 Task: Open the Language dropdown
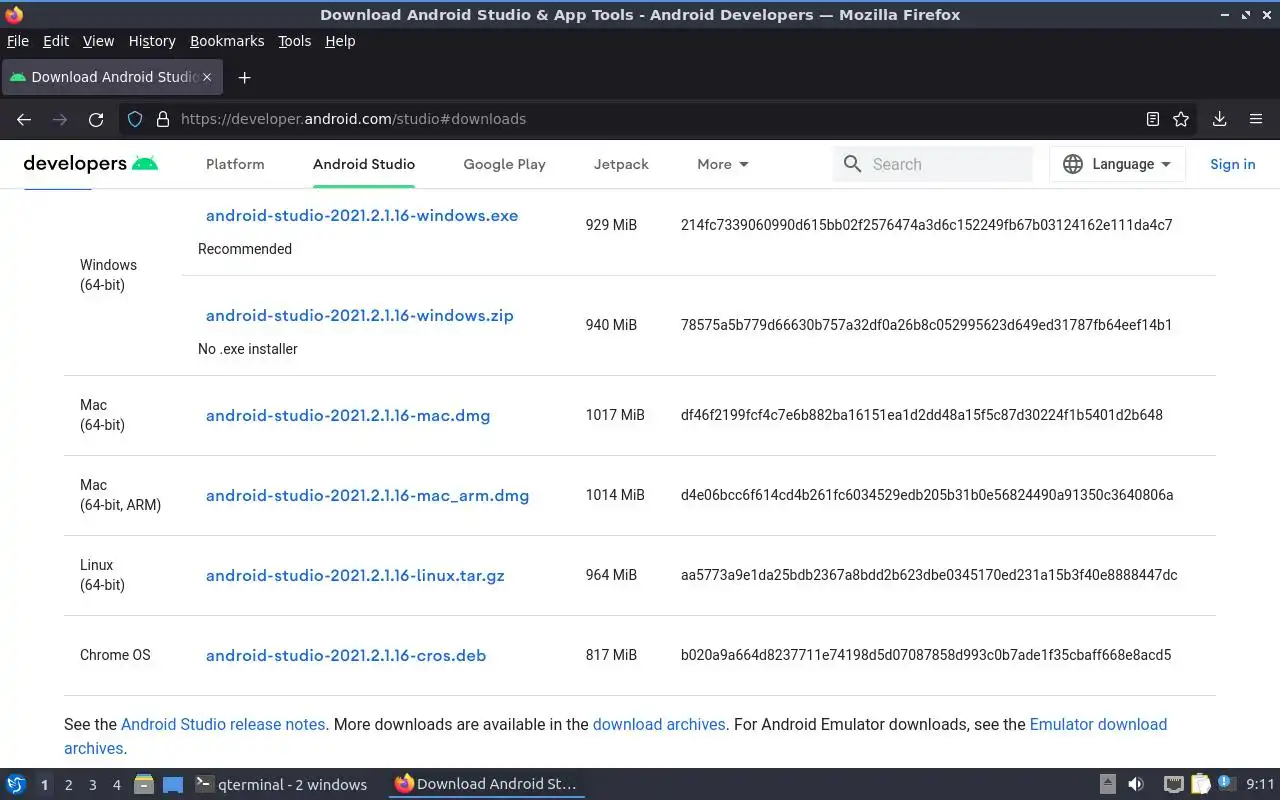coord(1117,164)
